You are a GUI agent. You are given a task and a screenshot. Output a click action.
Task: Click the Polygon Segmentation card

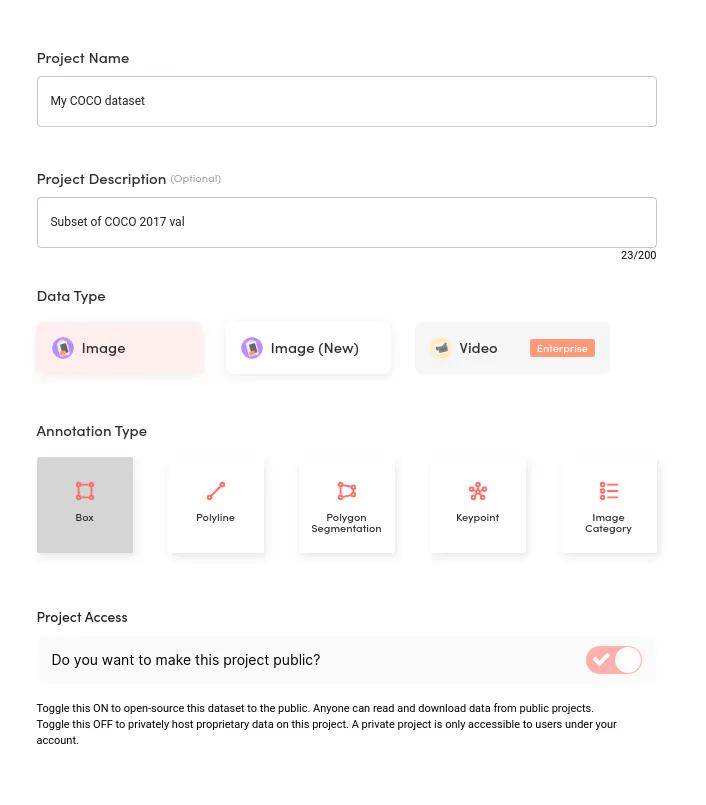346,505
